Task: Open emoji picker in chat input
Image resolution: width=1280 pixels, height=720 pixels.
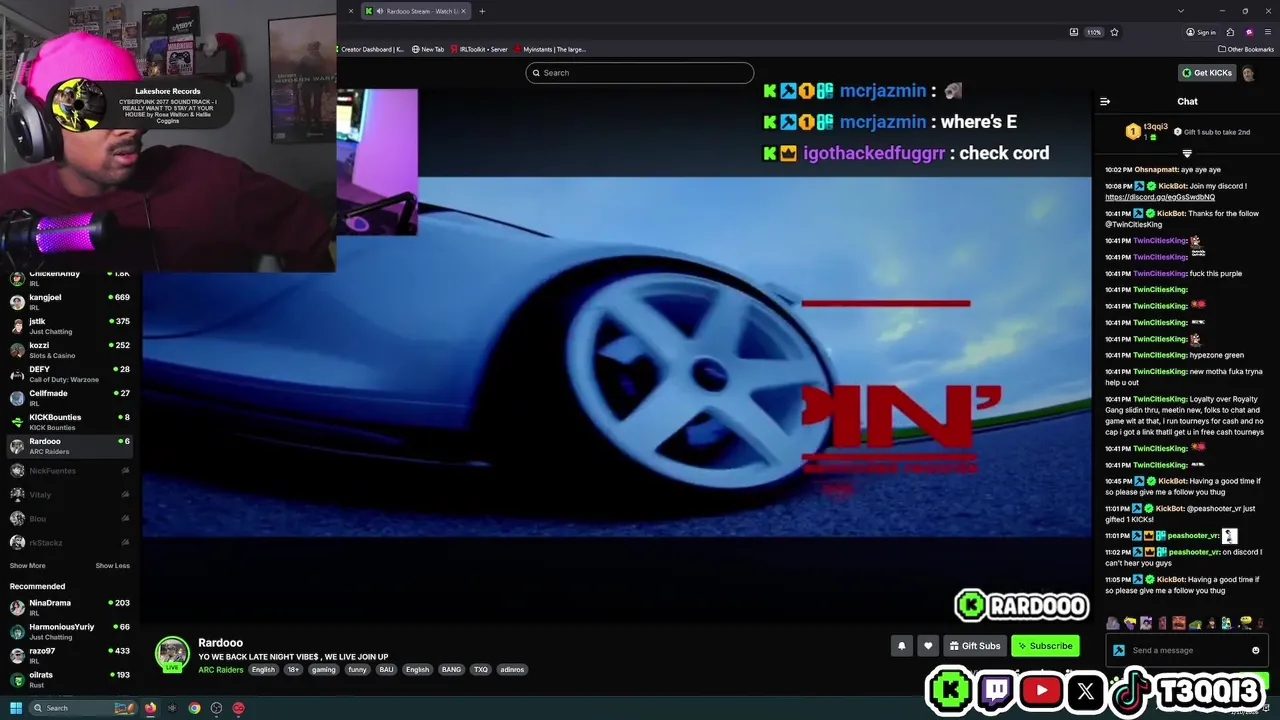Action: (1256, 651)
